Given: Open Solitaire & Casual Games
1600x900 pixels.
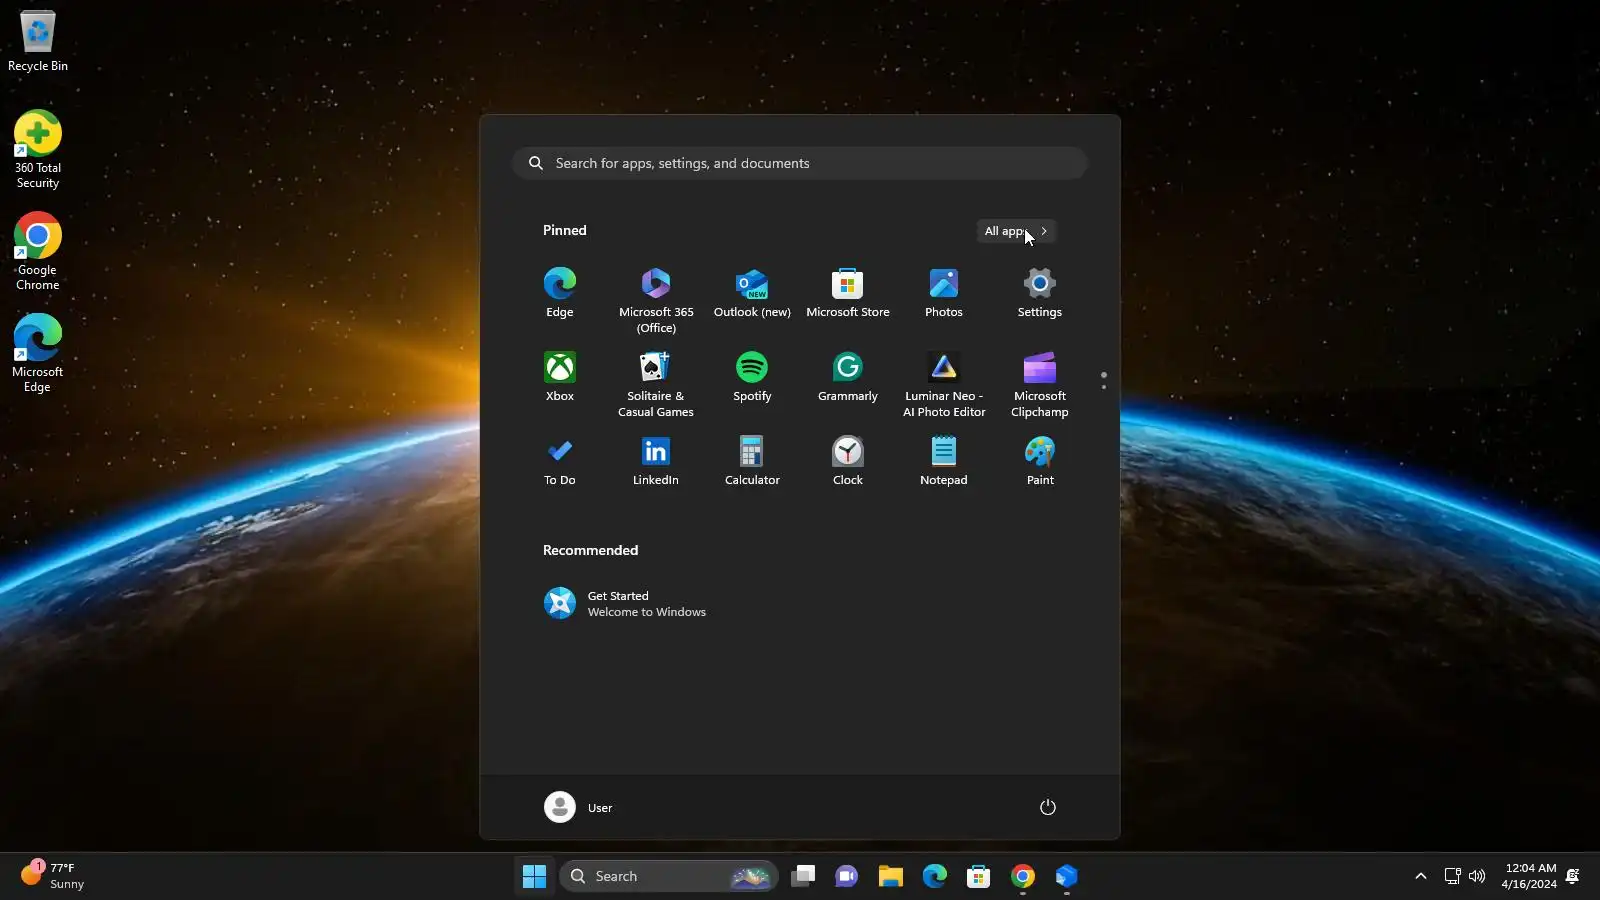Looking at the screenshot, I should [656, 383].
